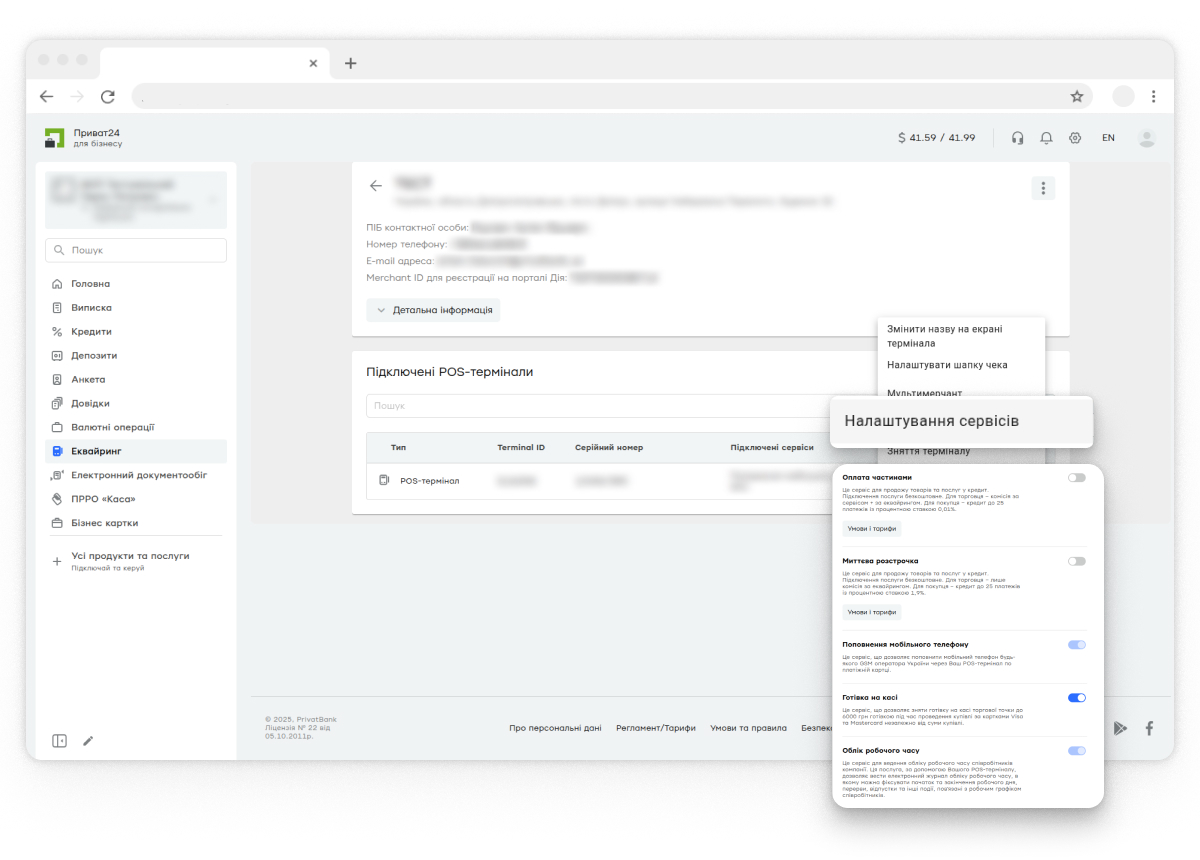The image size is (1200, 860).
Task: Click Умови і тарифи under Оплата частинами
Action: tap(872, 528)
